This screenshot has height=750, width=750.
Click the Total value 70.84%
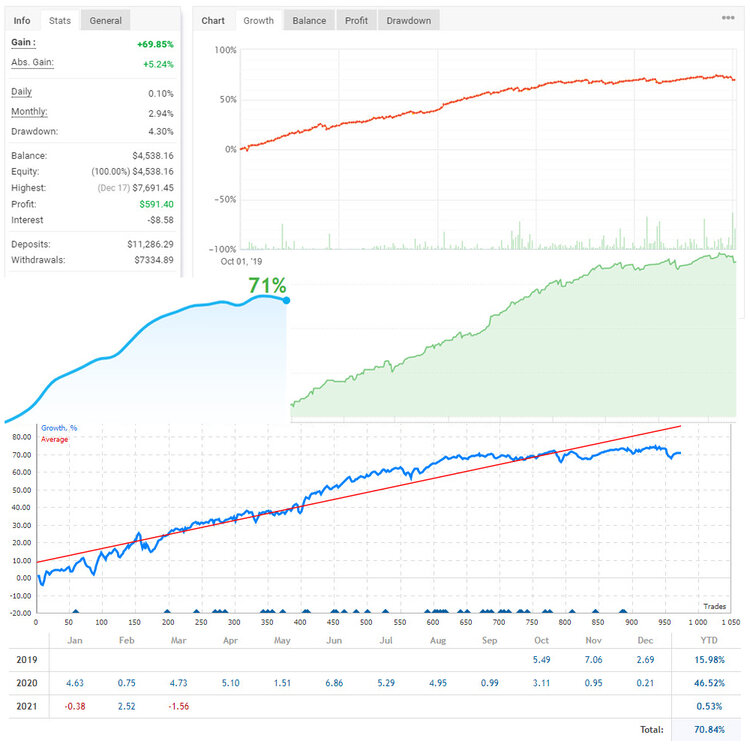point(709,730)
